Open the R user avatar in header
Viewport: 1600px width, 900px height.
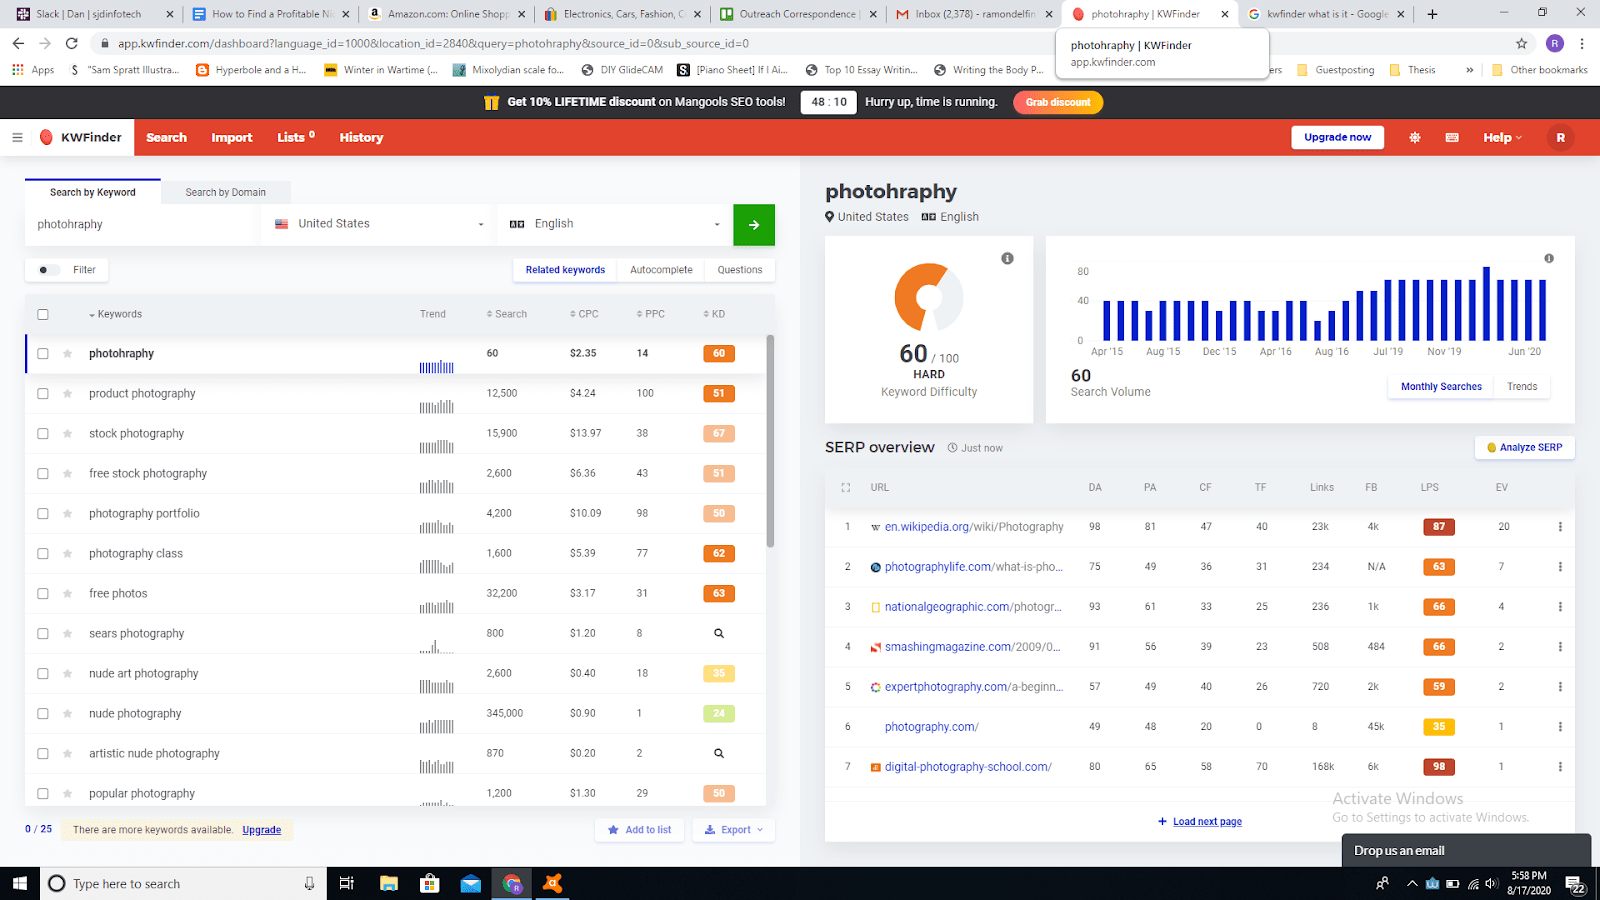(1560, 137)
